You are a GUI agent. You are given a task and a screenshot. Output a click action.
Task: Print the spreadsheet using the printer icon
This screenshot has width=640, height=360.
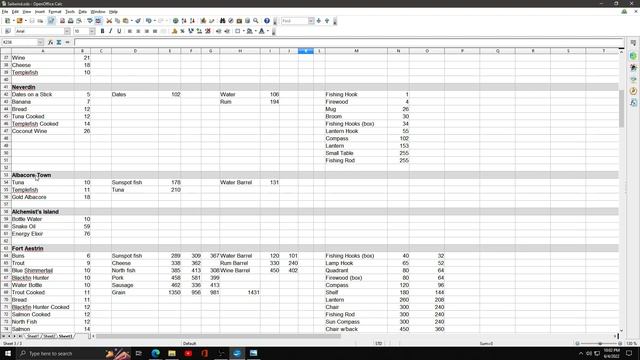click(x=70, y=21)
